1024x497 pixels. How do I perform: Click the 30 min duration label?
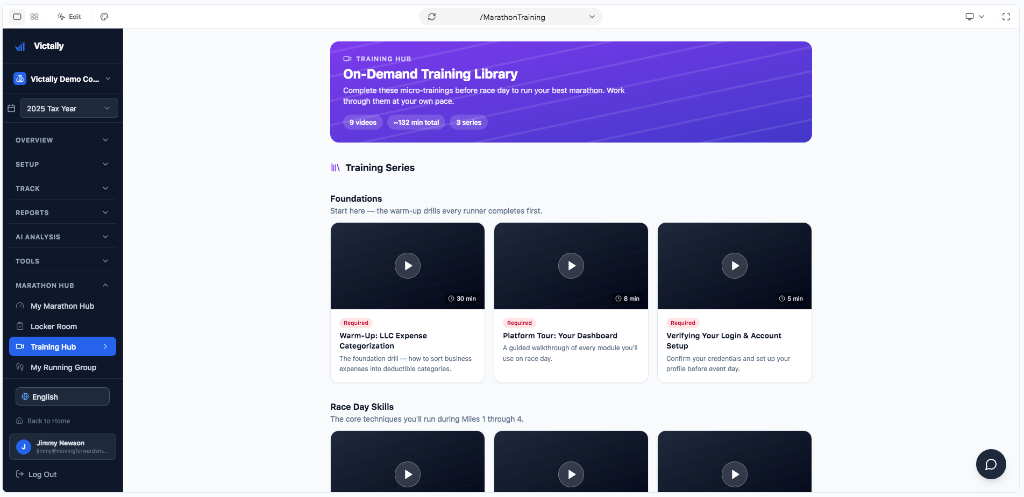tap(462, 298)
